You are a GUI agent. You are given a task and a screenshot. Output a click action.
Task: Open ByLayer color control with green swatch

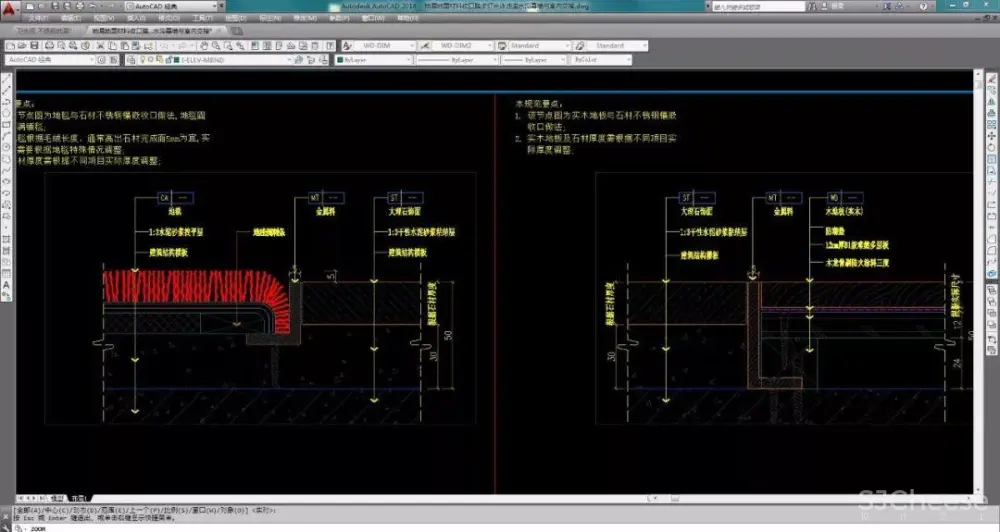pyautogui.click(x=370, y=60)
